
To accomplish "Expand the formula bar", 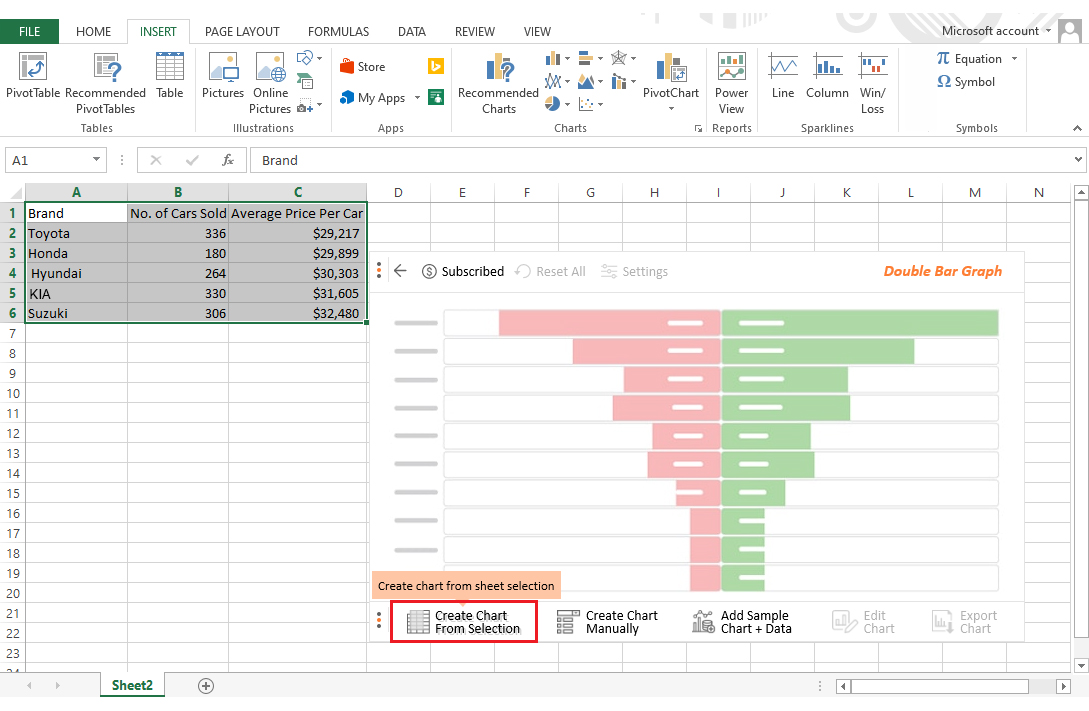I will (x=1078, y=160).
